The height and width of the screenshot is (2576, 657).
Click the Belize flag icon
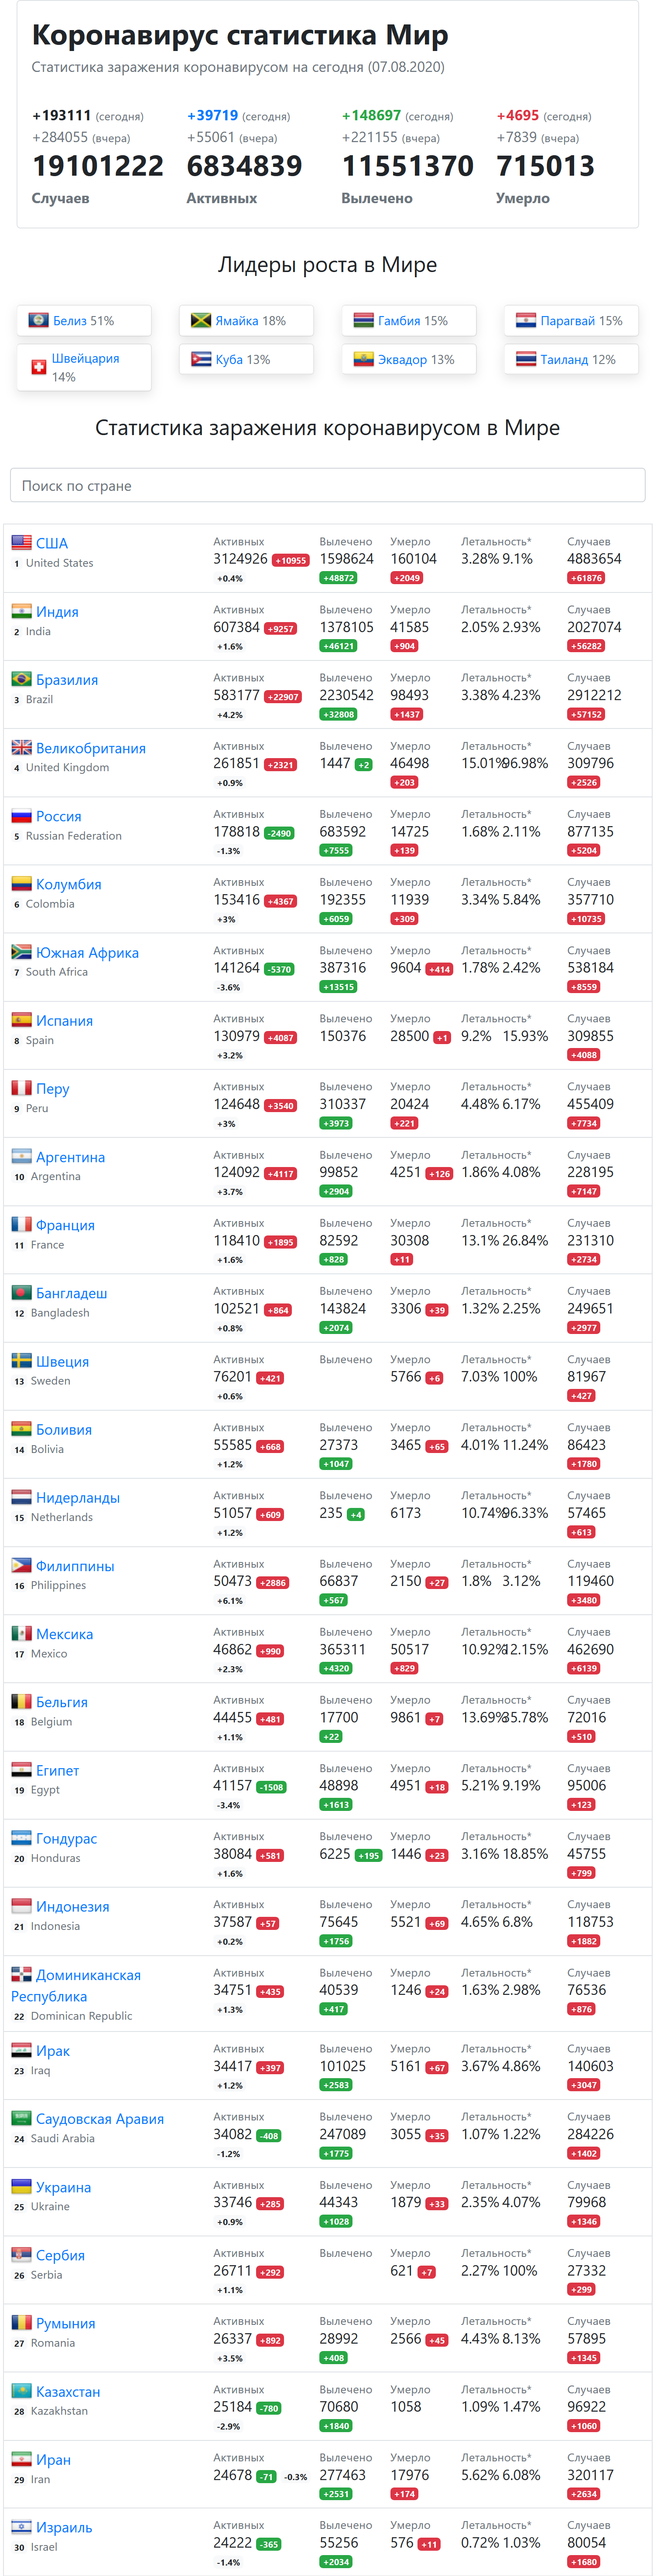coord(38,320)
